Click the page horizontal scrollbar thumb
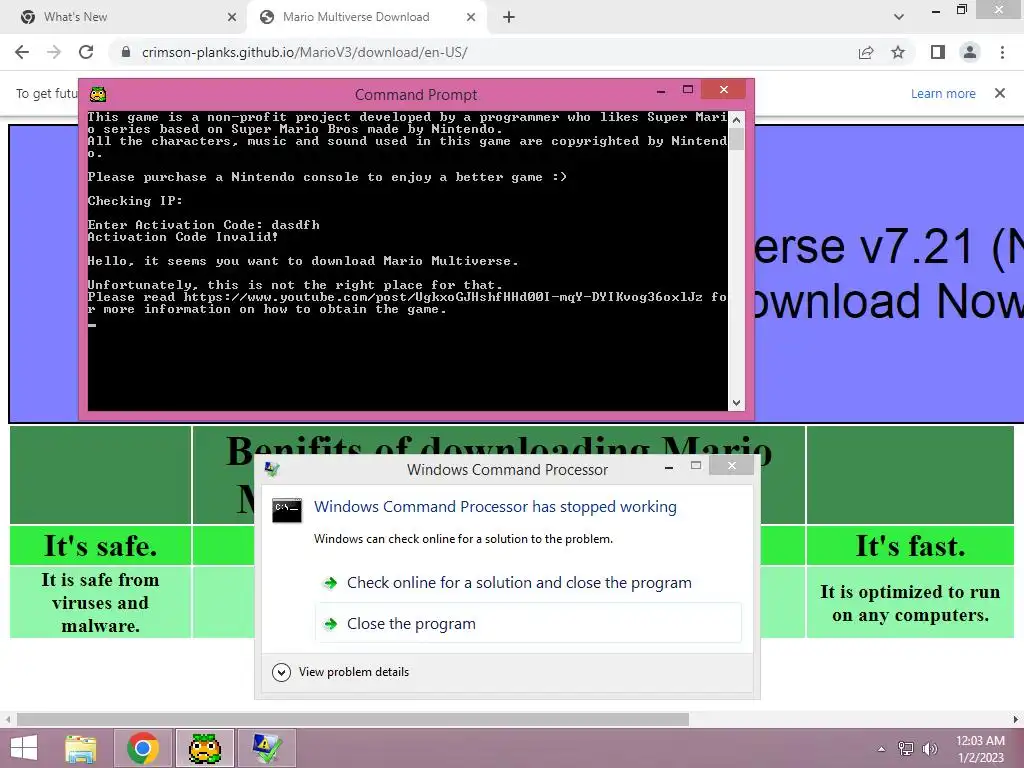1024x768 pixels. [x=353, y=719]
